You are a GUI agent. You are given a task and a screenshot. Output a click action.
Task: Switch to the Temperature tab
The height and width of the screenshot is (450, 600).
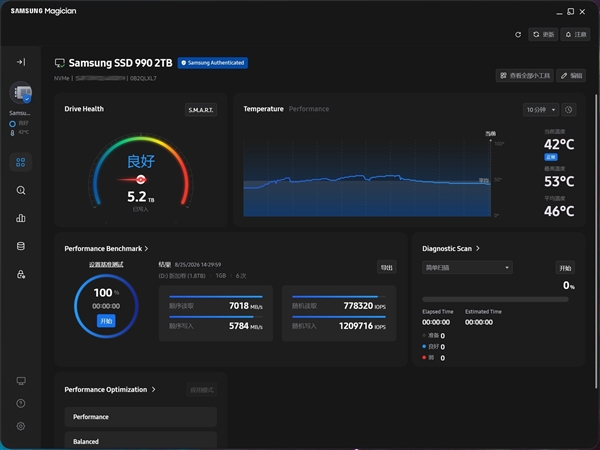click(264, 109)
